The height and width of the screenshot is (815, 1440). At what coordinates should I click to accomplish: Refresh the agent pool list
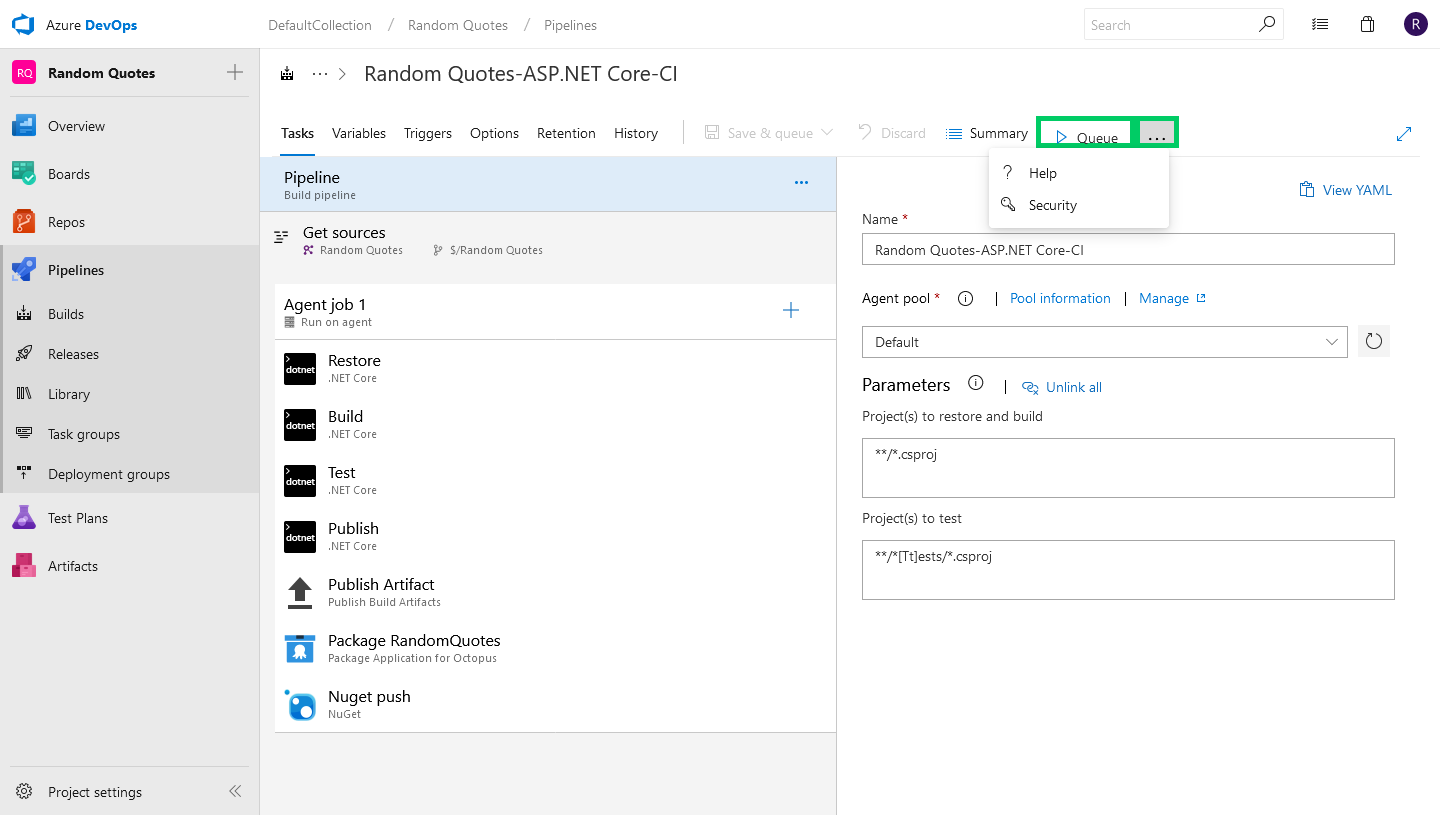[1374, 341]
